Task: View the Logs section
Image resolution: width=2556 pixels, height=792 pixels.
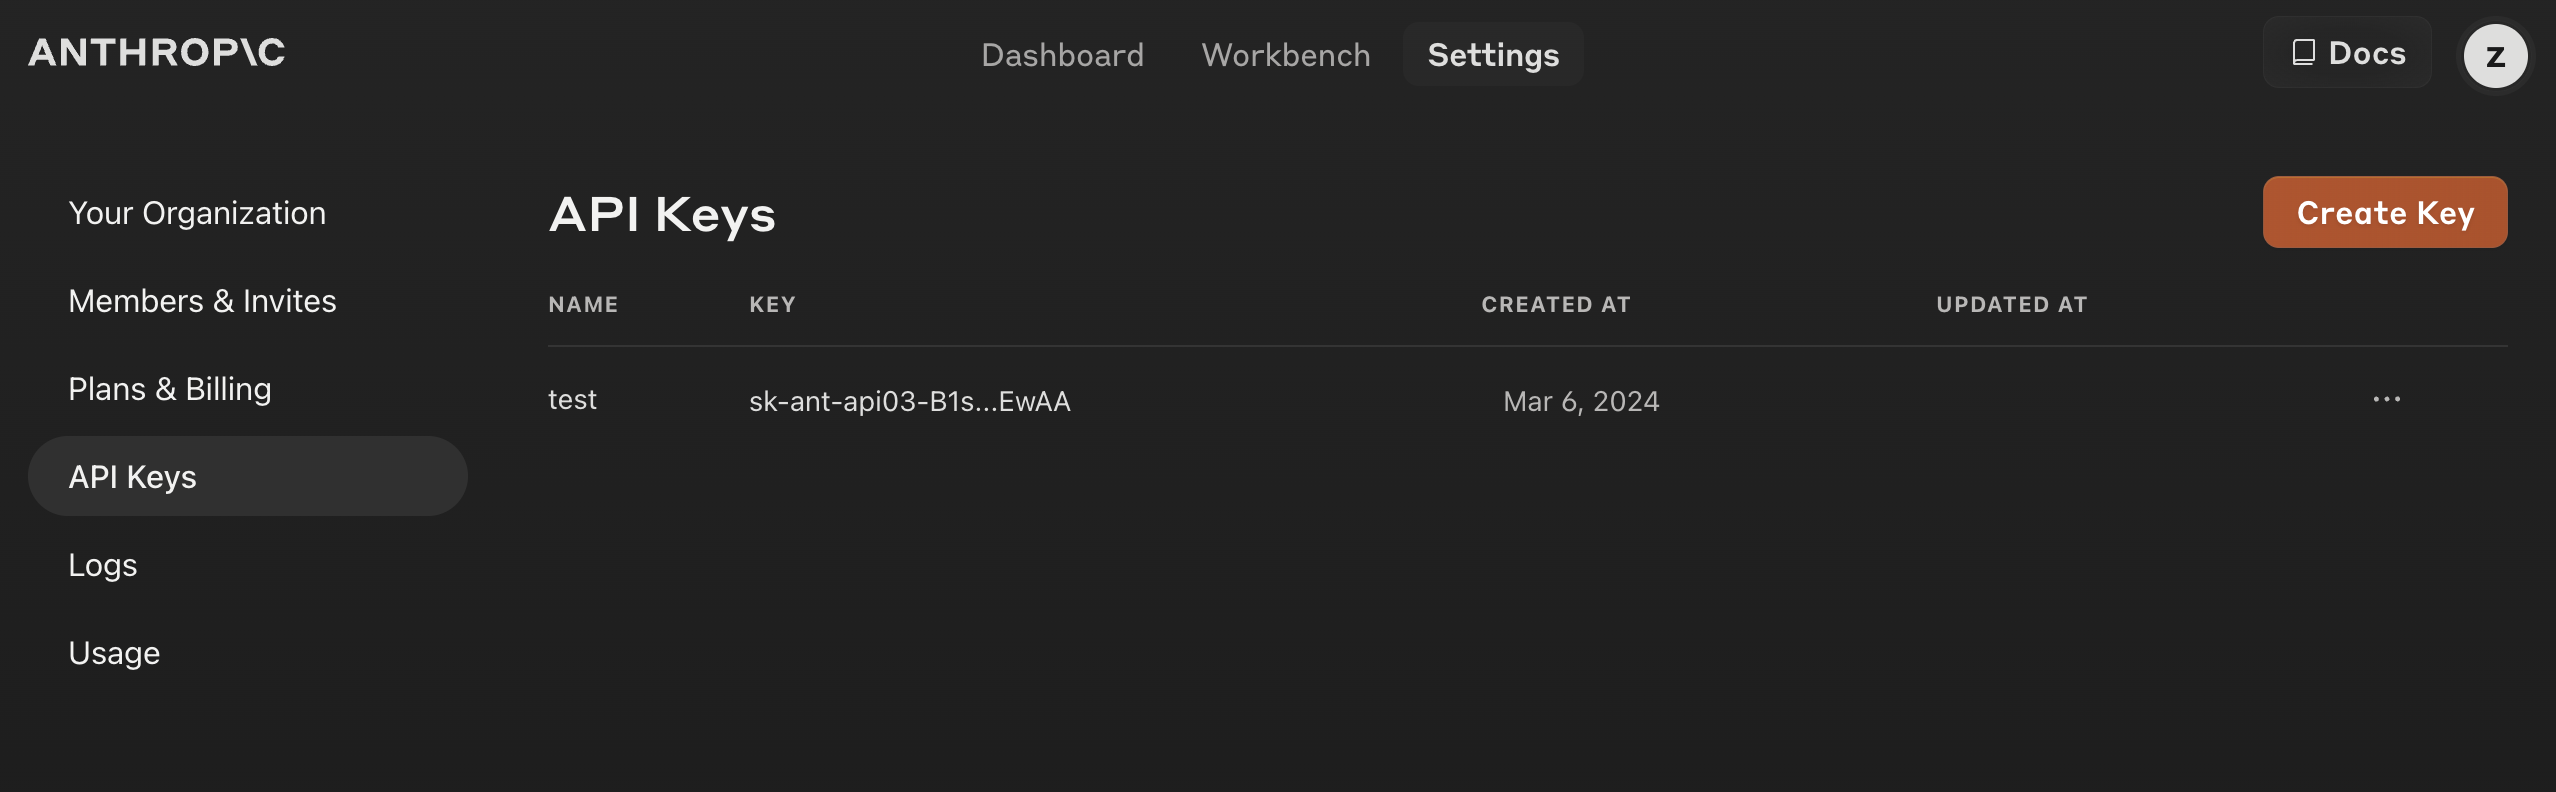Action: (103, 565)
